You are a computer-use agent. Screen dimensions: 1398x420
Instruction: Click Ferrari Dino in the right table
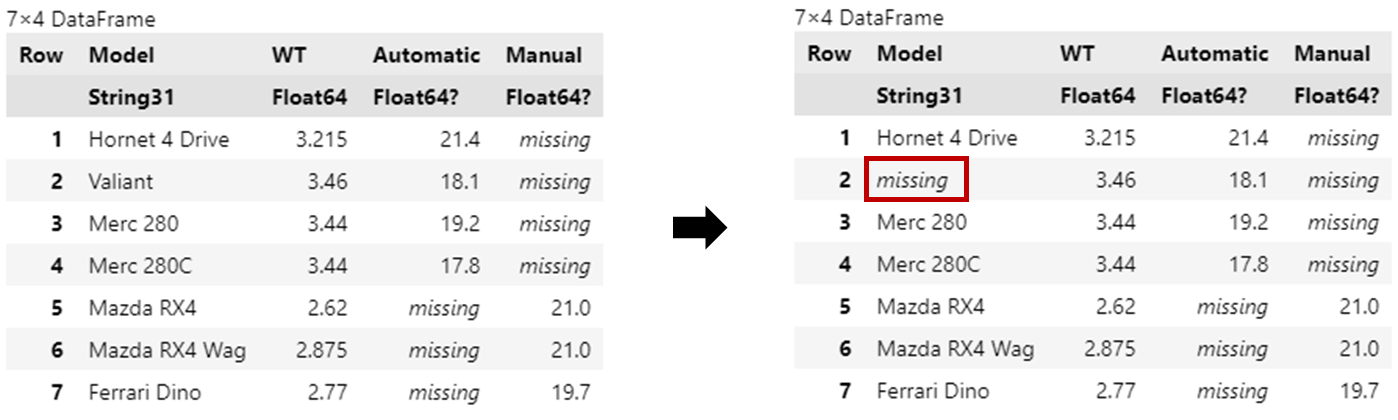(x=933, y=391)
